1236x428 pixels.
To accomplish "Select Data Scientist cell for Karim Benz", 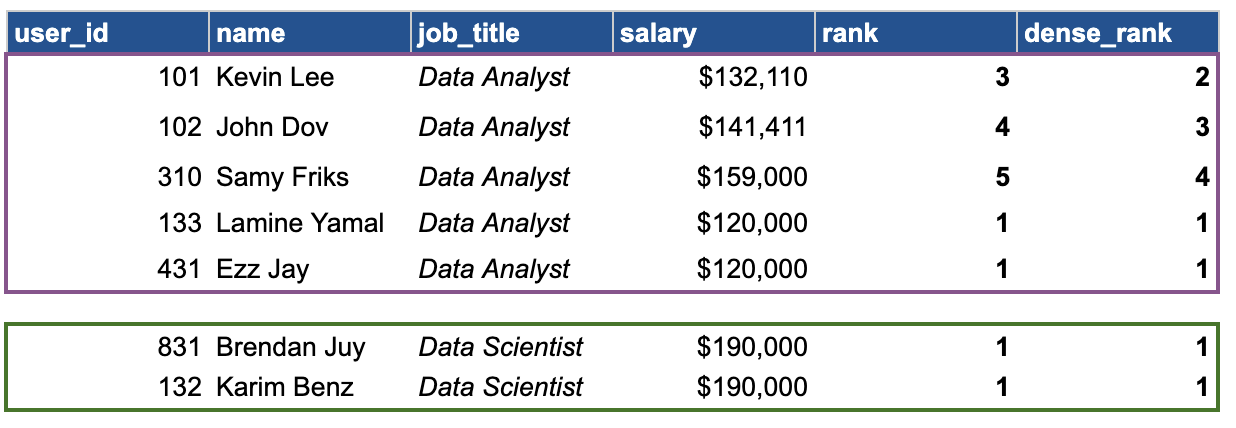I will coord(512,387).
